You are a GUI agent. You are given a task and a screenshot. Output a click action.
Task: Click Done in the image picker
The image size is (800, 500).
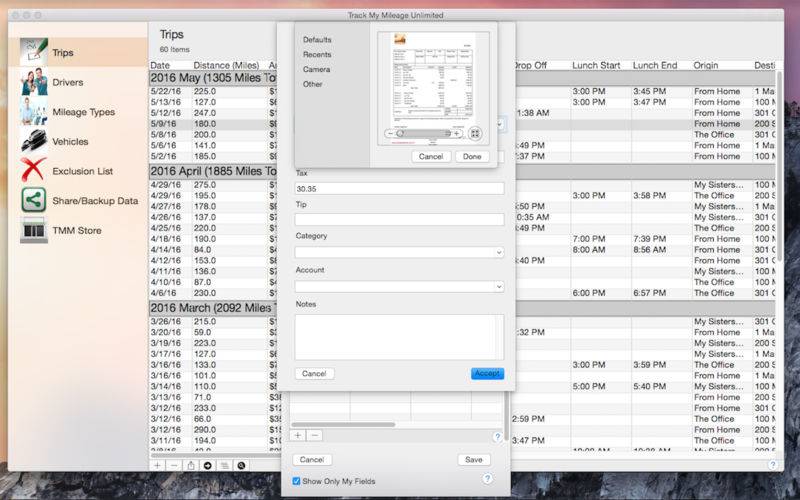tap(472, 157)
